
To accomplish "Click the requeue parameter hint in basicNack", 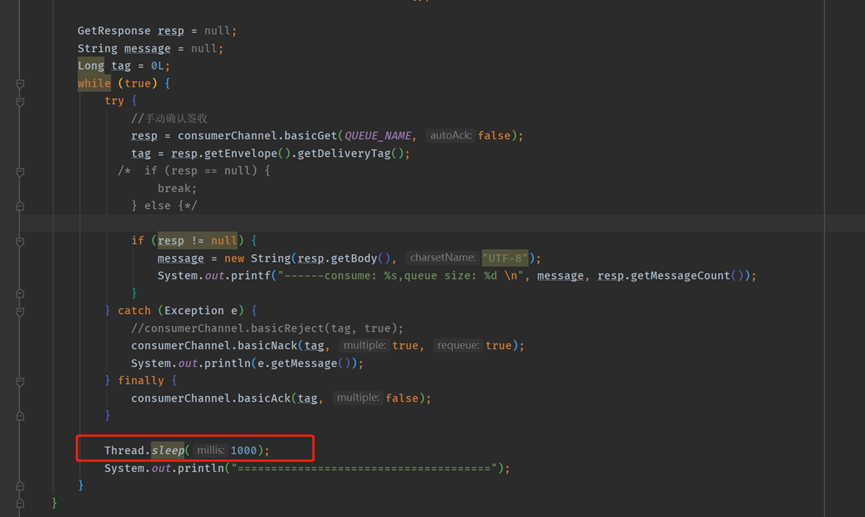I will pyautogui.click(x=459, y=346).
